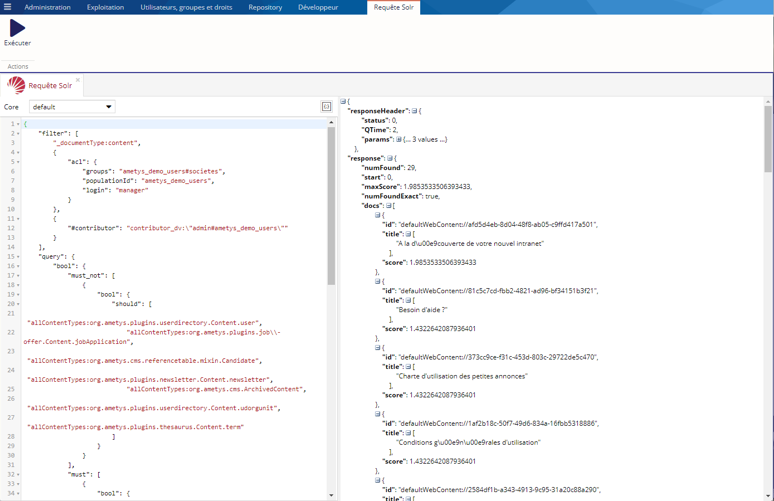Screen dimensions: 774x501
Task: Click the results panel scrollbar thumb
Action: (x=768, y=139)
